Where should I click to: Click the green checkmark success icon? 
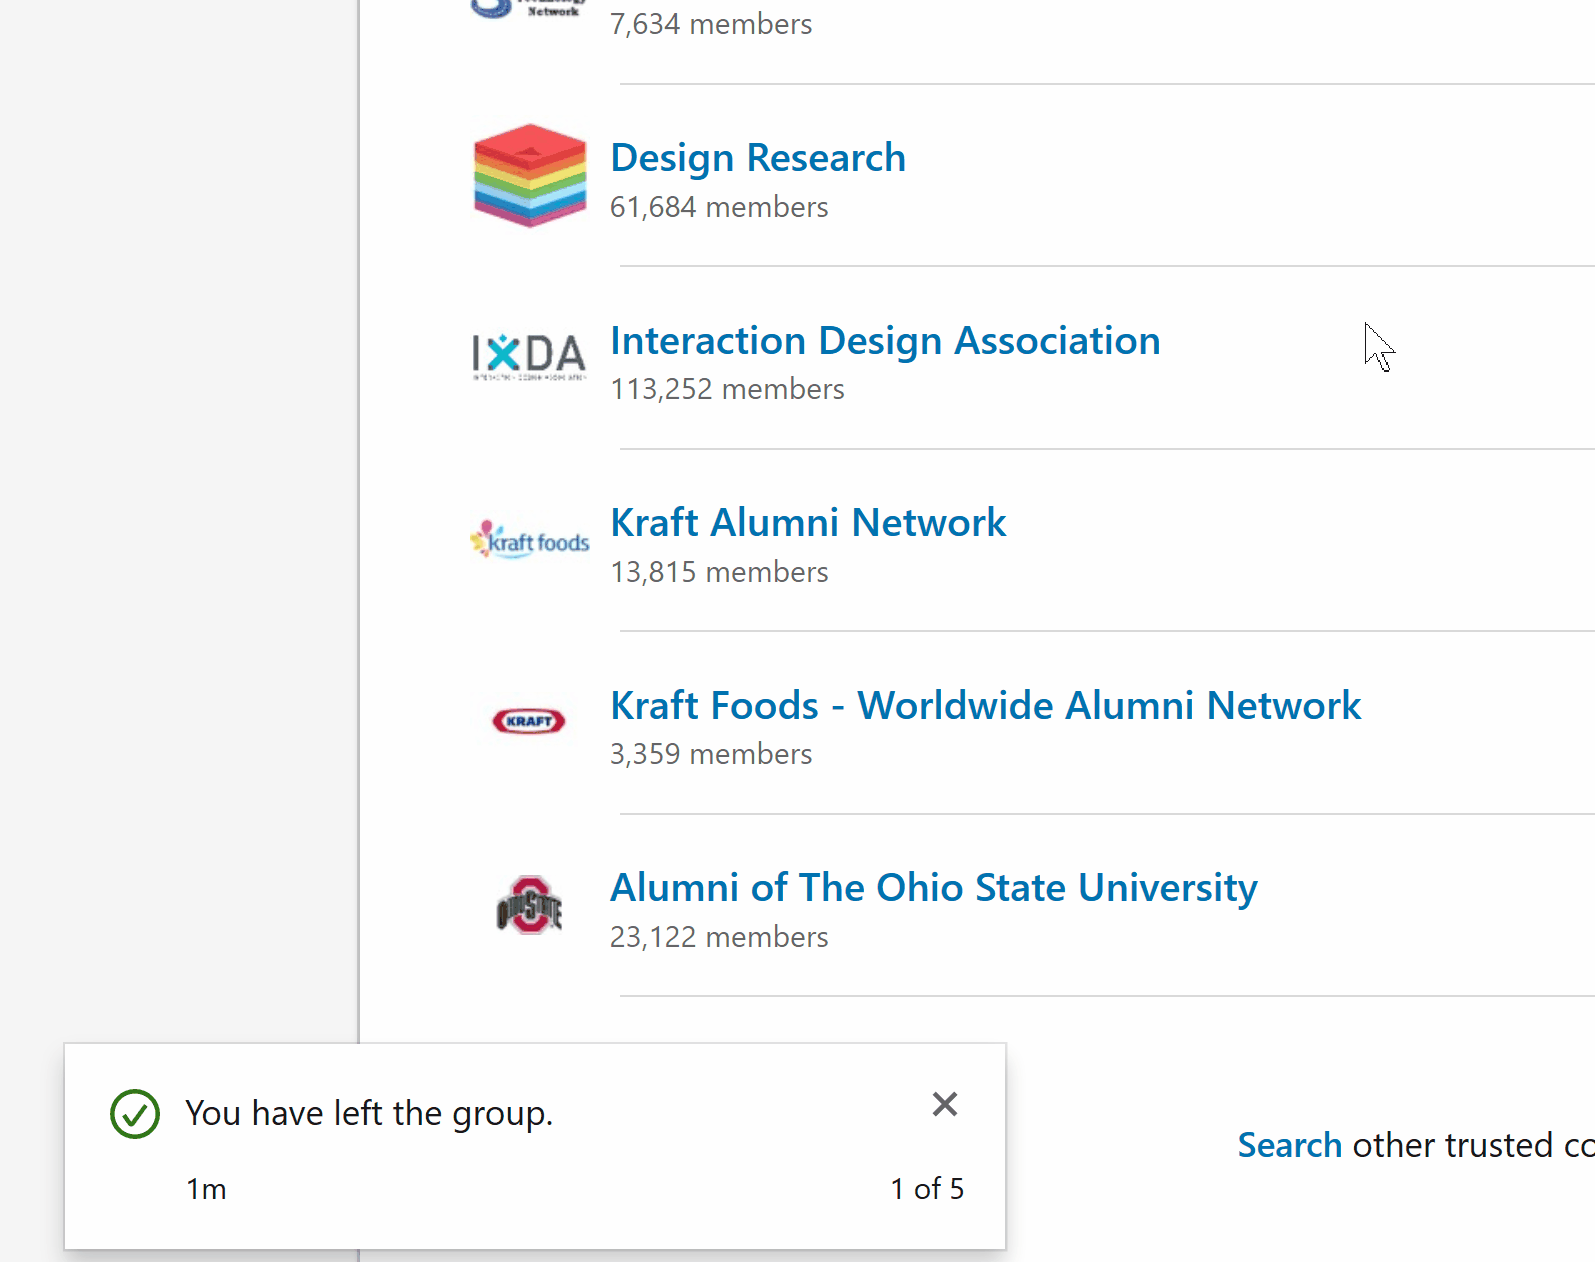pos(135,1114)
